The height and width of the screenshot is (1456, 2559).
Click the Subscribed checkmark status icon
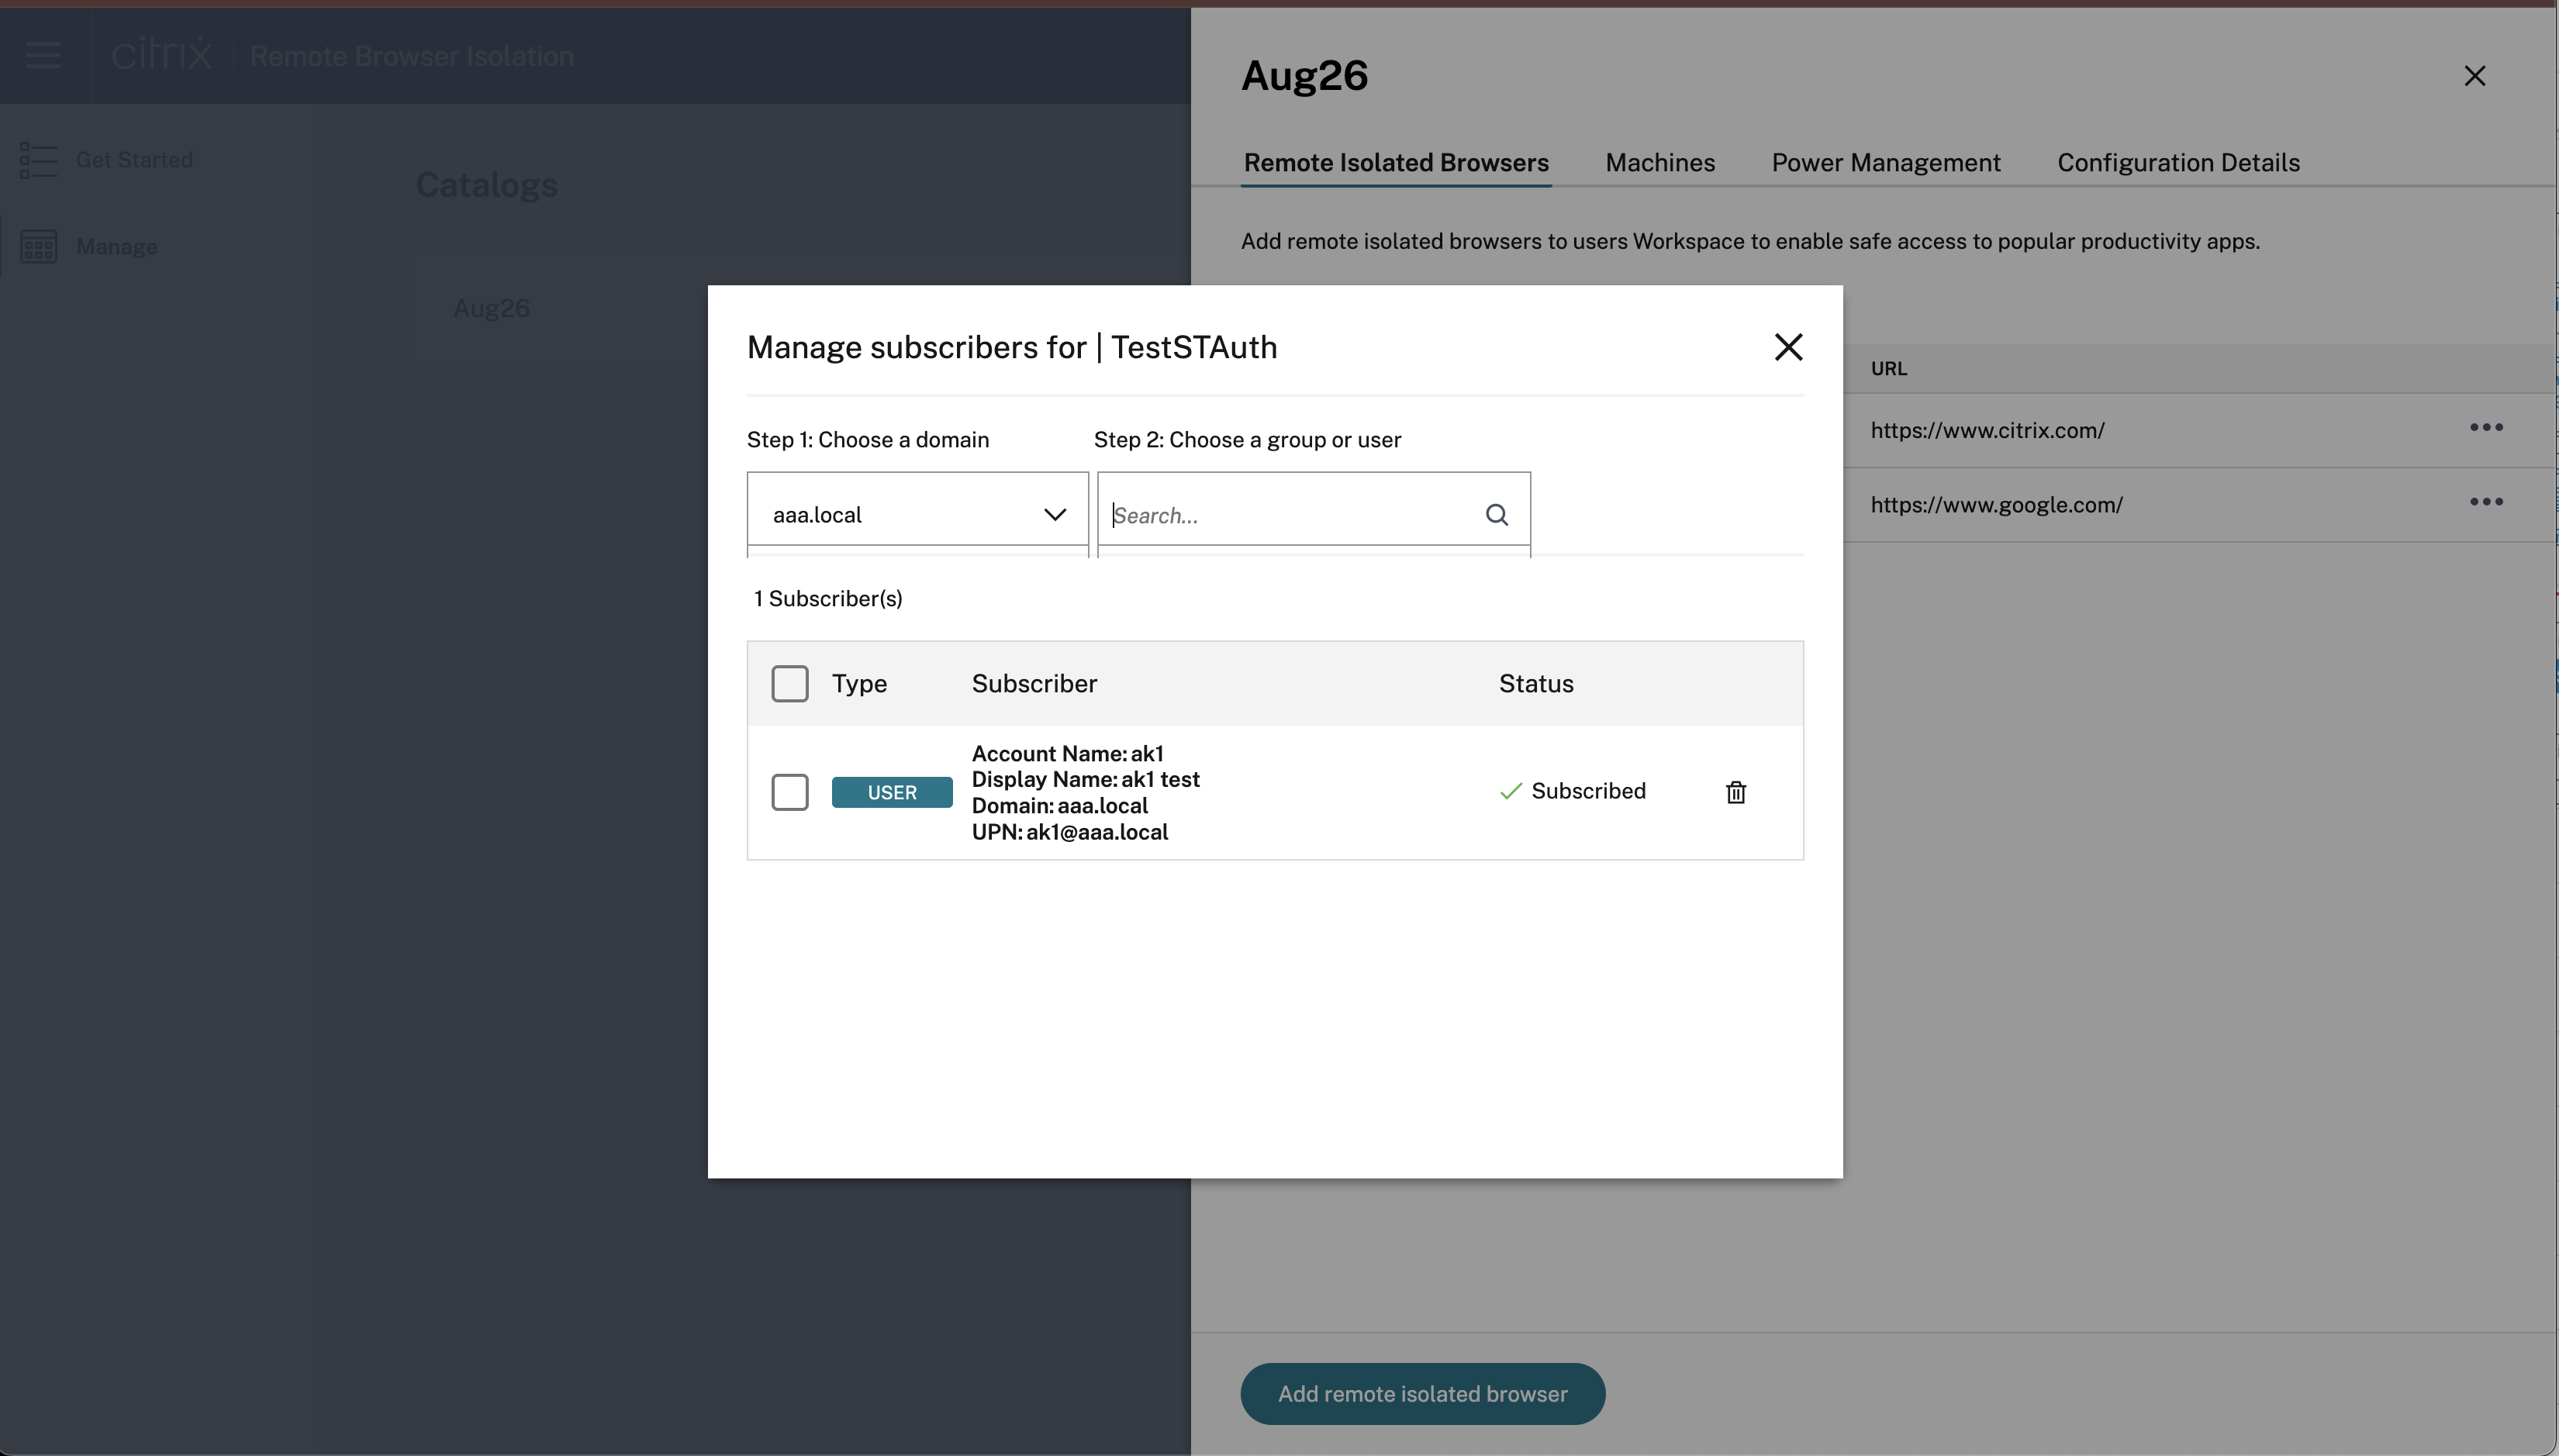(1510, 790)
